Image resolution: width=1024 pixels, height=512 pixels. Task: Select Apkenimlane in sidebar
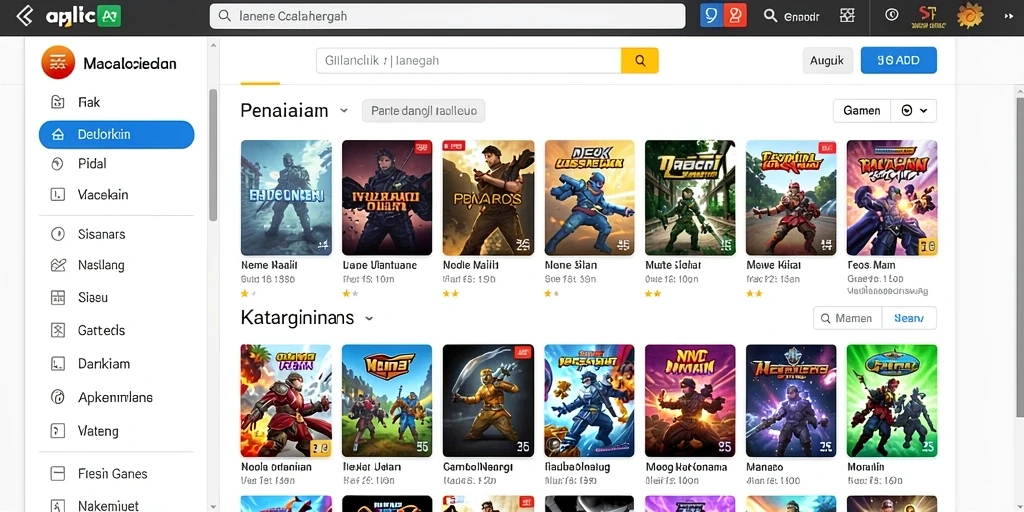tap(116, 397)
